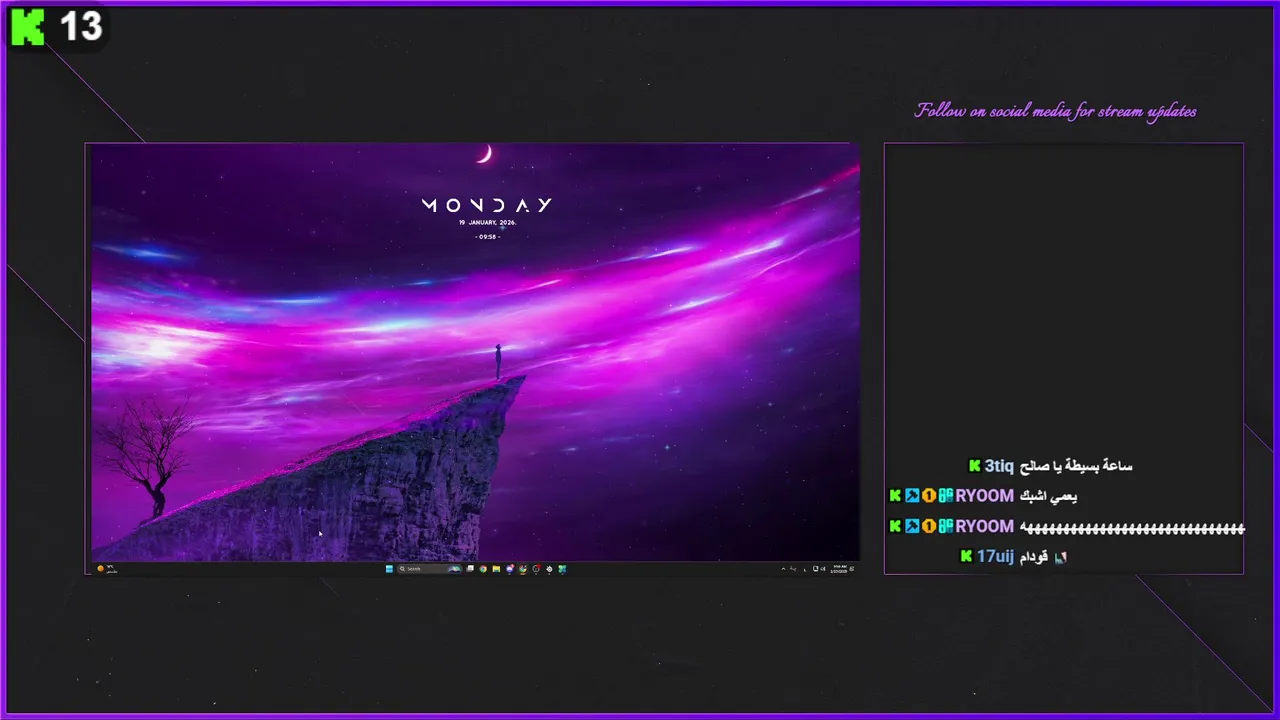Open the green app at taskbar end
This screenshot has width=1280, height=720.
[x=562, y=569]
